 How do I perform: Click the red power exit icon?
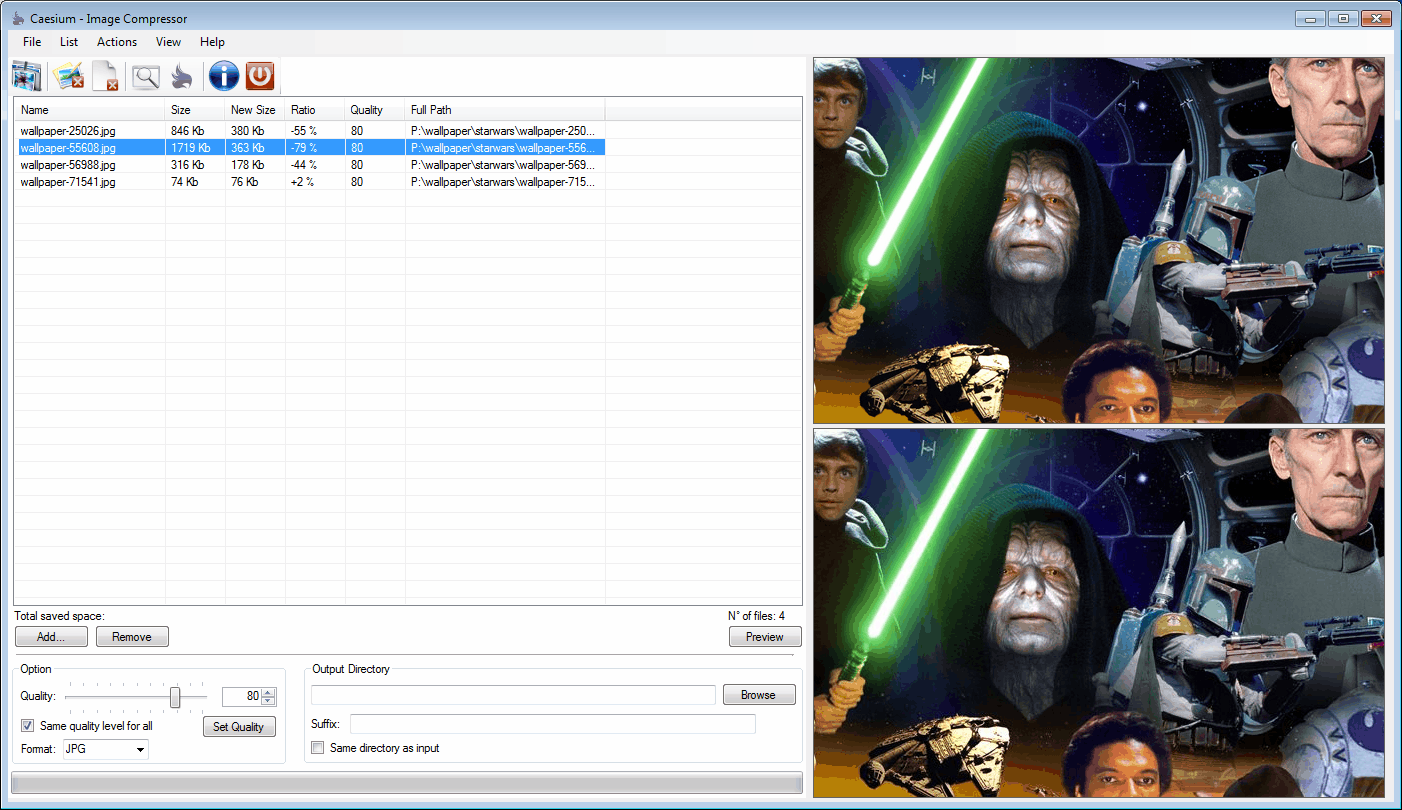click(x=260, y=76)
